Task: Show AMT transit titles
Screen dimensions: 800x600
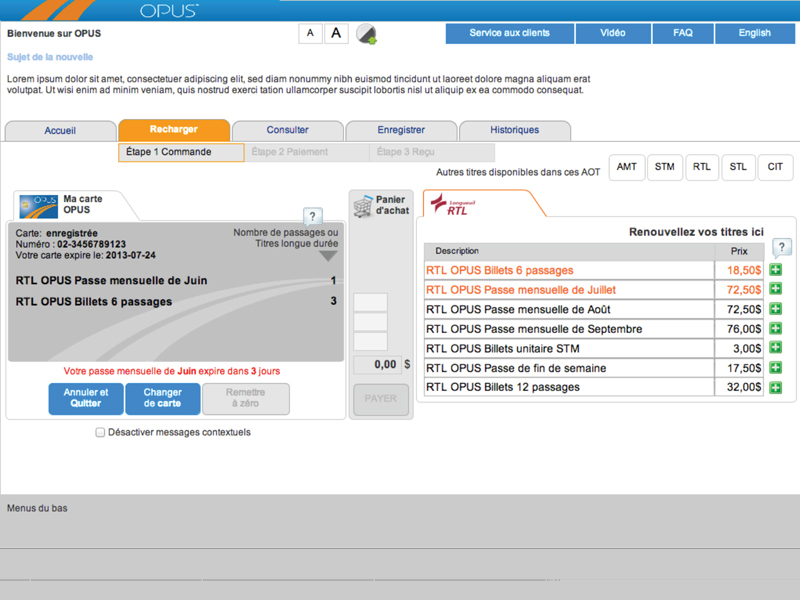Action: [627, 167]
